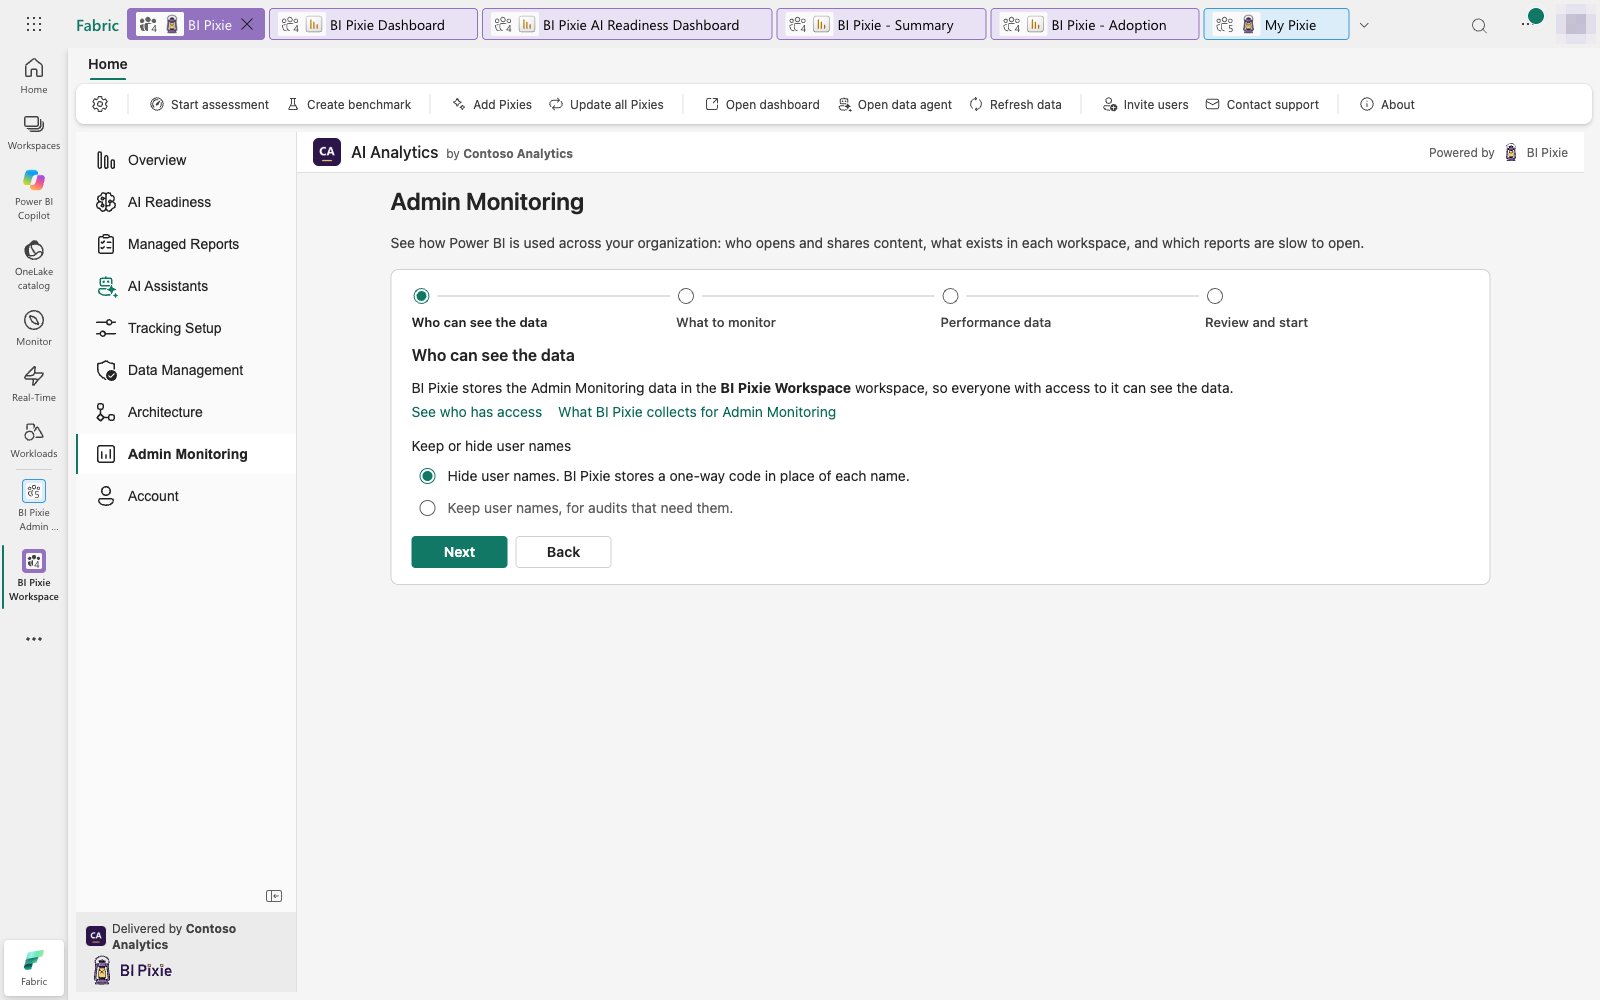The width and height of the screenshot is (1600, 1000).
Task: Switch to BI Pixie Dashboard tab
Action: click(373, 24)
